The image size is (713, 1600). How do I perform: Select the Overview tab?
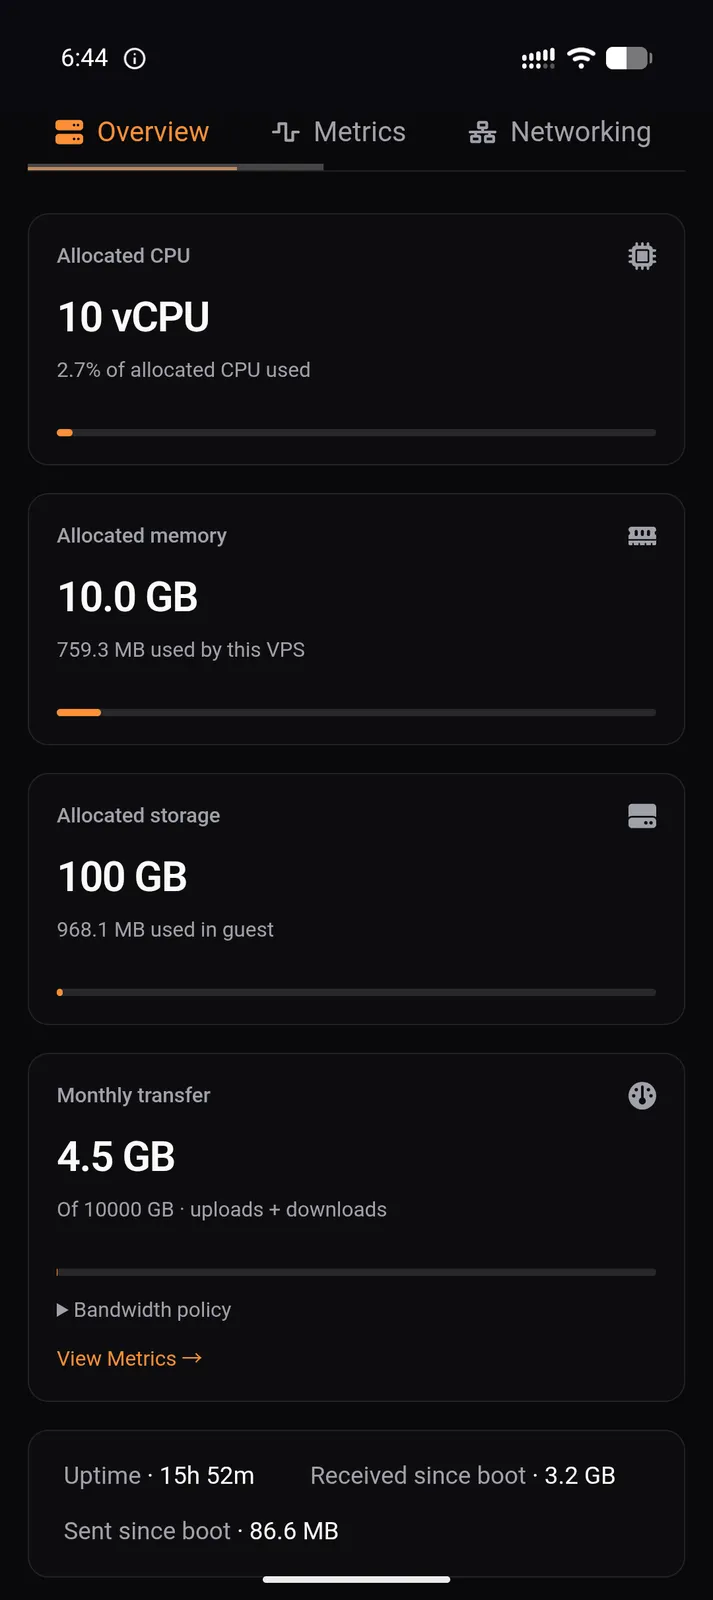(132, 132)
